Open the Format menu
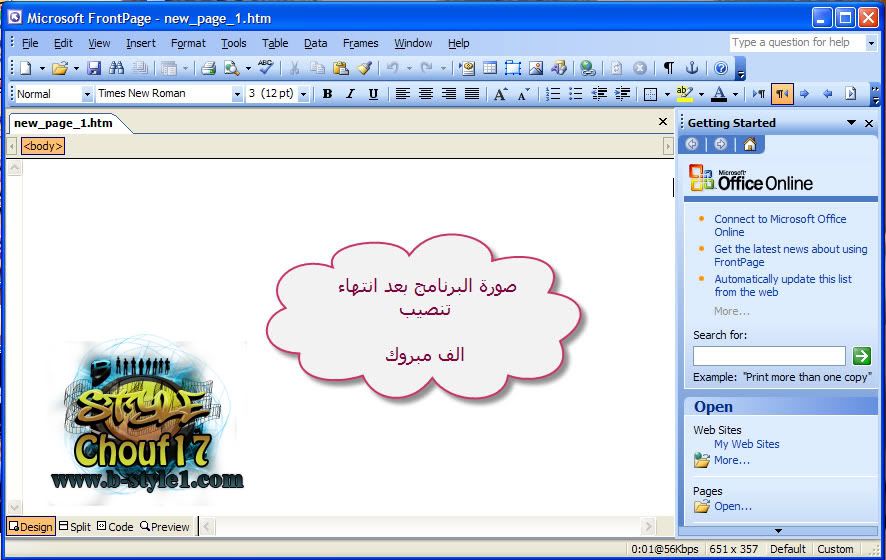Viewport: 886px width, 560px height. click(188, 44)
